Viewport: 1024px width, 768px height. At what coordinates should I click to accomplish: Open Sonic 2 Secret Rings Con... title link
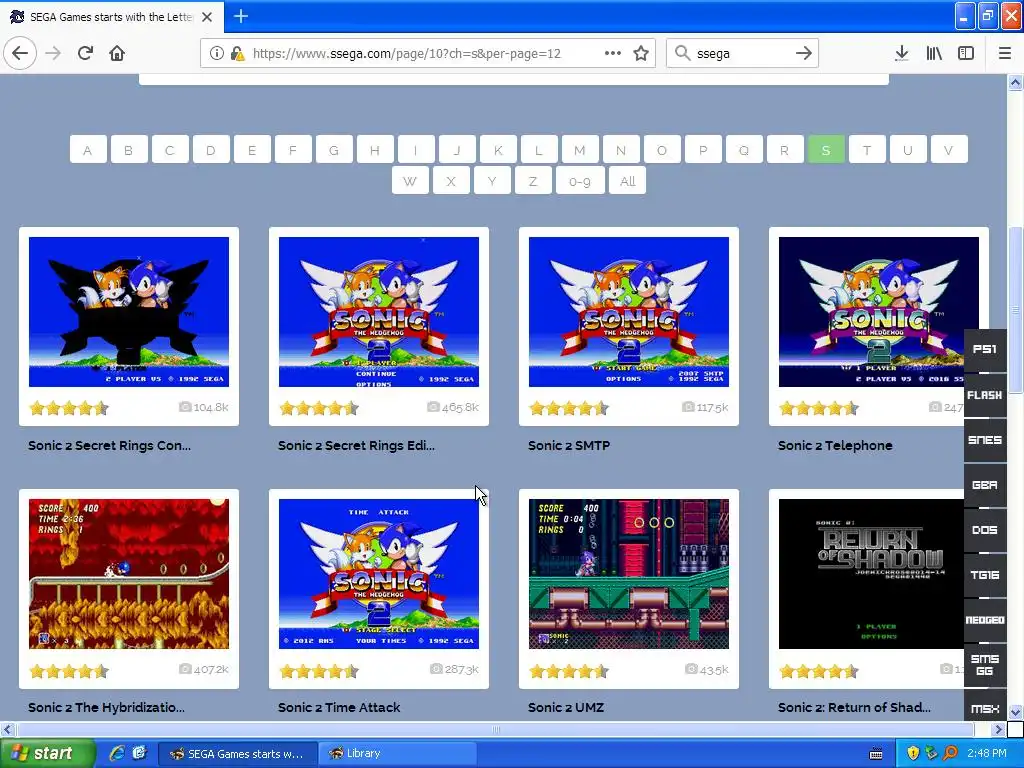pyautogui.click(x=109, y=445)
